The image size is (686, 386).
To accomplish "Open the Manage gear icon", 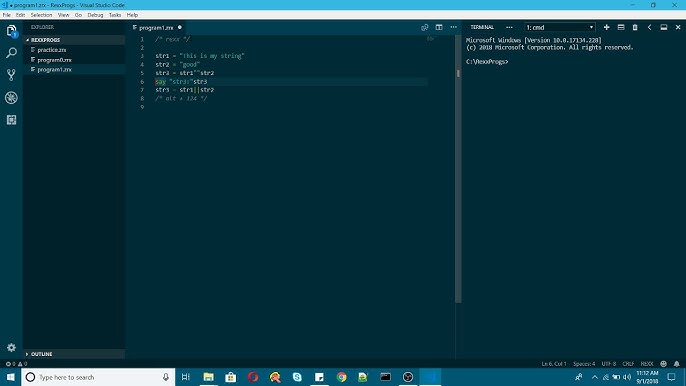I will 11,347.
